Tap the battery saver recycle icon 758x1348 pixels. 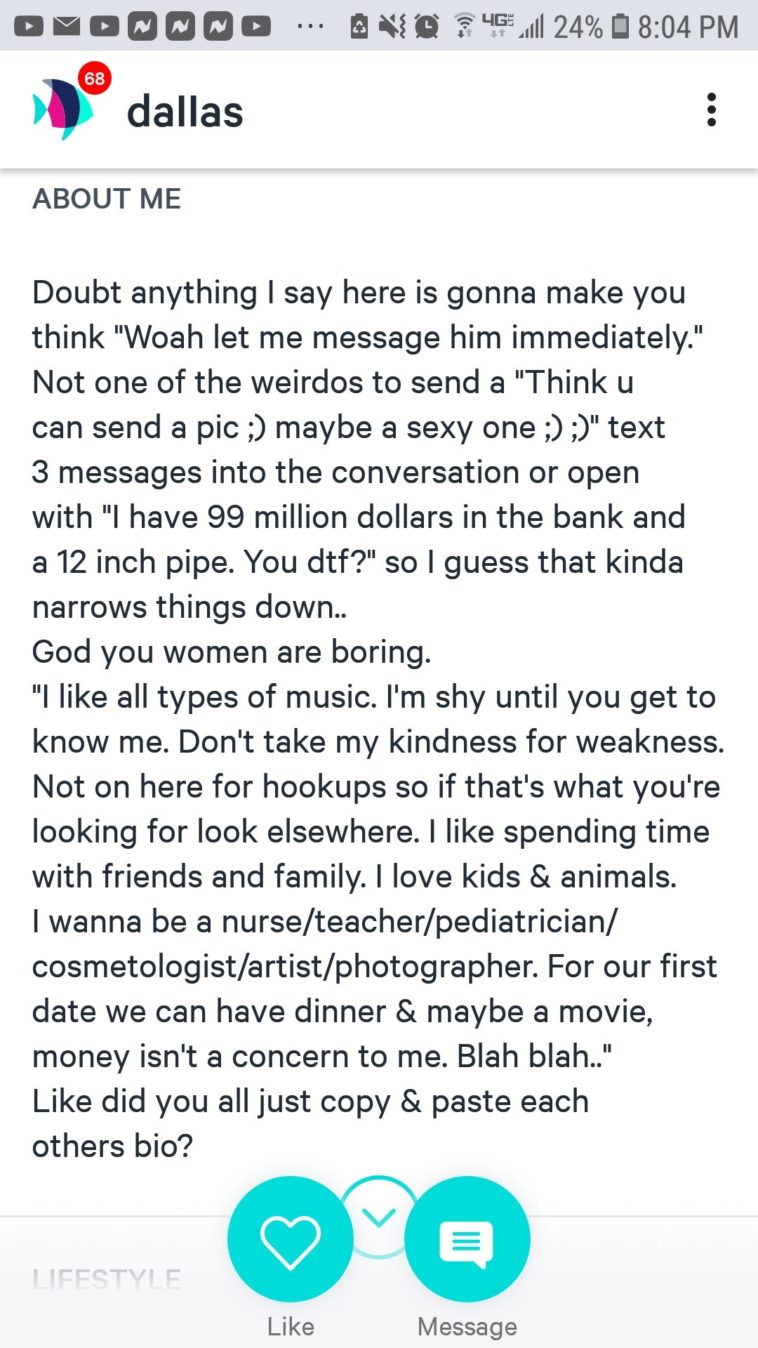[359, 27]
